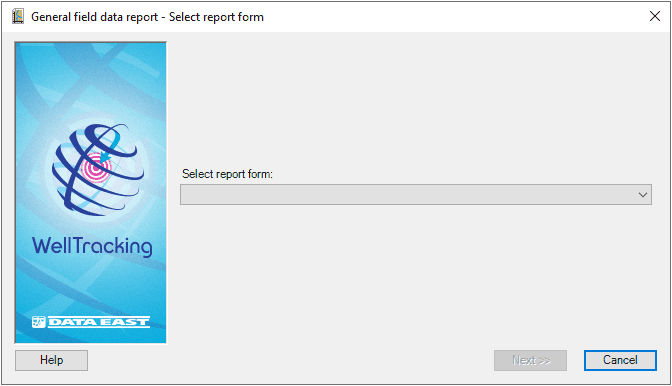Click the "Select report form:" label

click(227, 174)
